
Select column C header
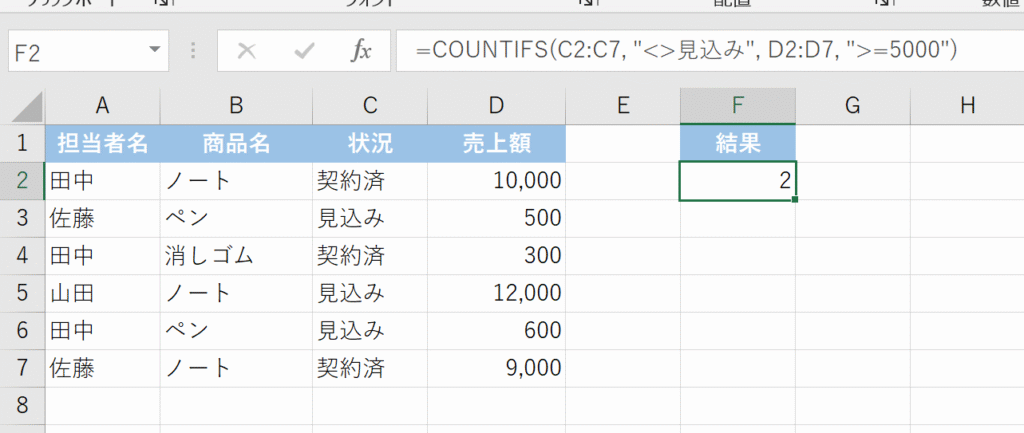coord(370,106)
